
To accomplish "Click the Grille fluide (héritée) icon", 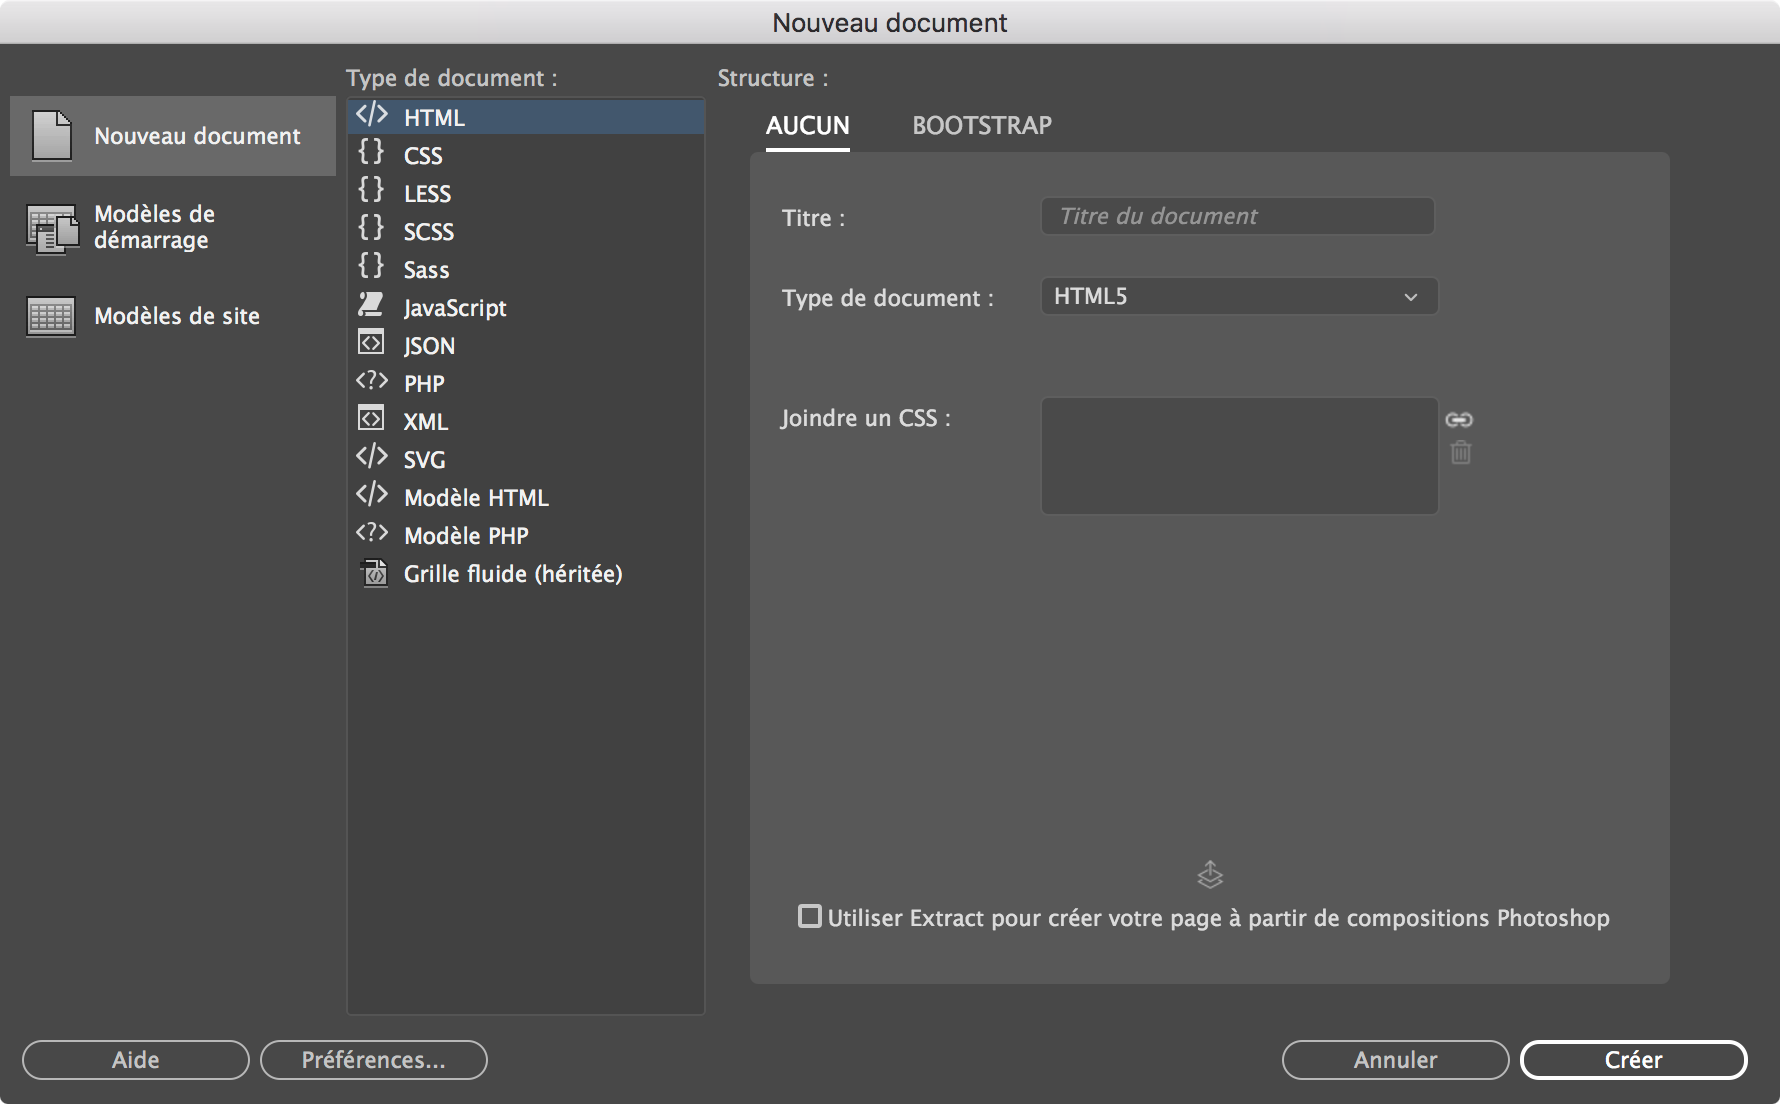I will tap(372, 573).
